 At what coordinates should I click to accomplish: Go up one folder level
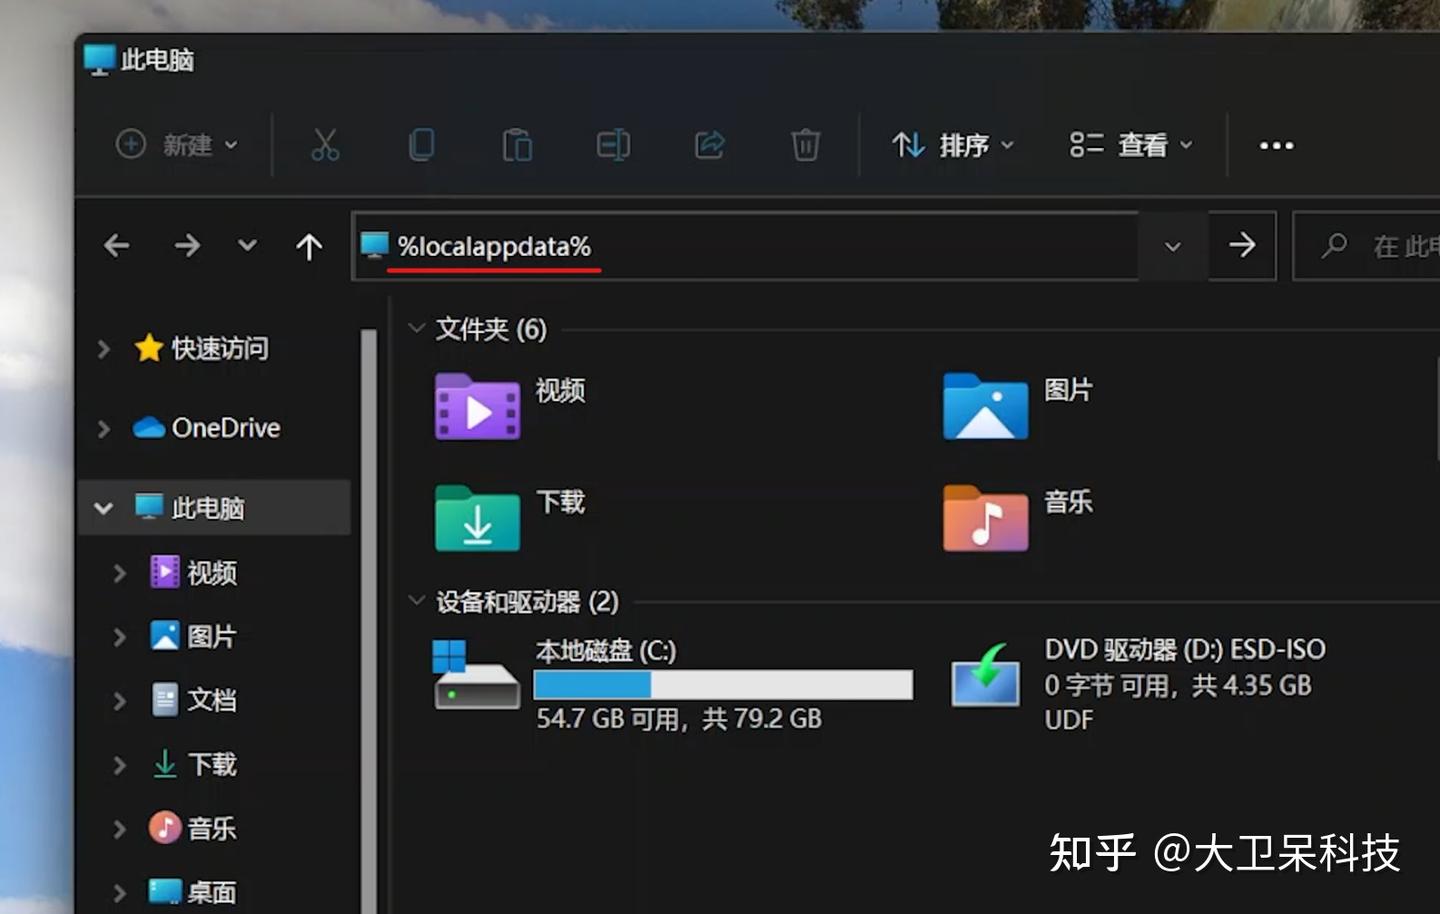(309, 246)
